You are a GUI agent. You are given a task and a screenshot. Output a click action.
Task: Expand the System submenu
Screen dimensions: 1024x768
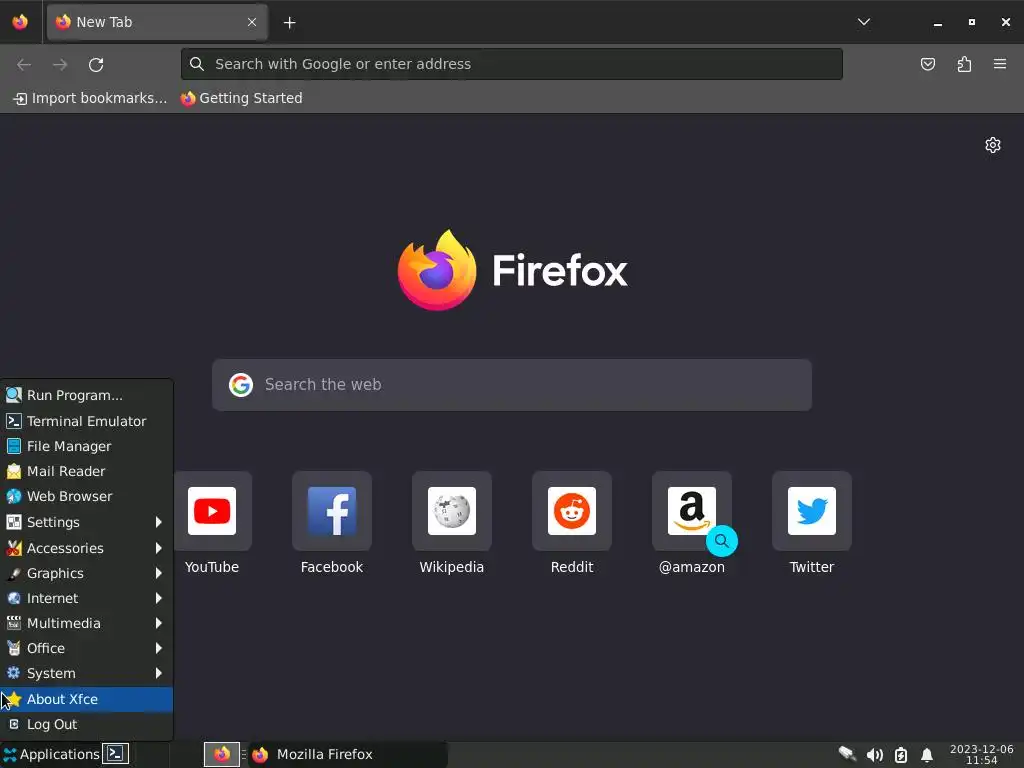pyautogui.click(x=86, y=673)
